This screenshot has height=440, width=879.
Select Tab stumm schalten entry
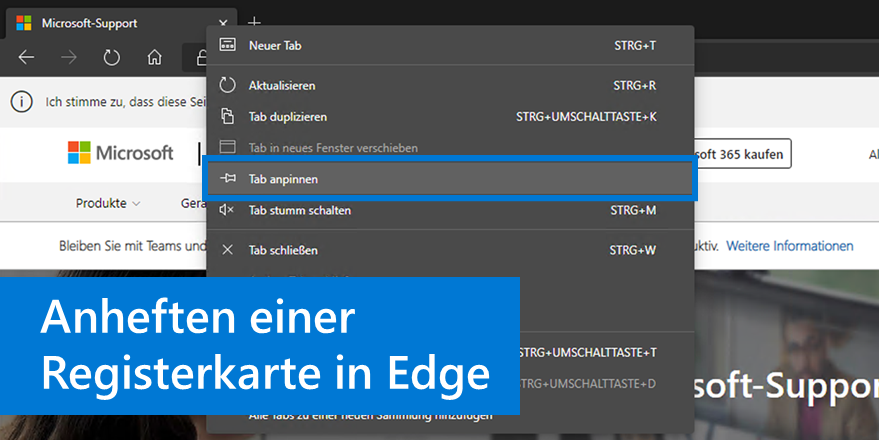click(450, 210)
